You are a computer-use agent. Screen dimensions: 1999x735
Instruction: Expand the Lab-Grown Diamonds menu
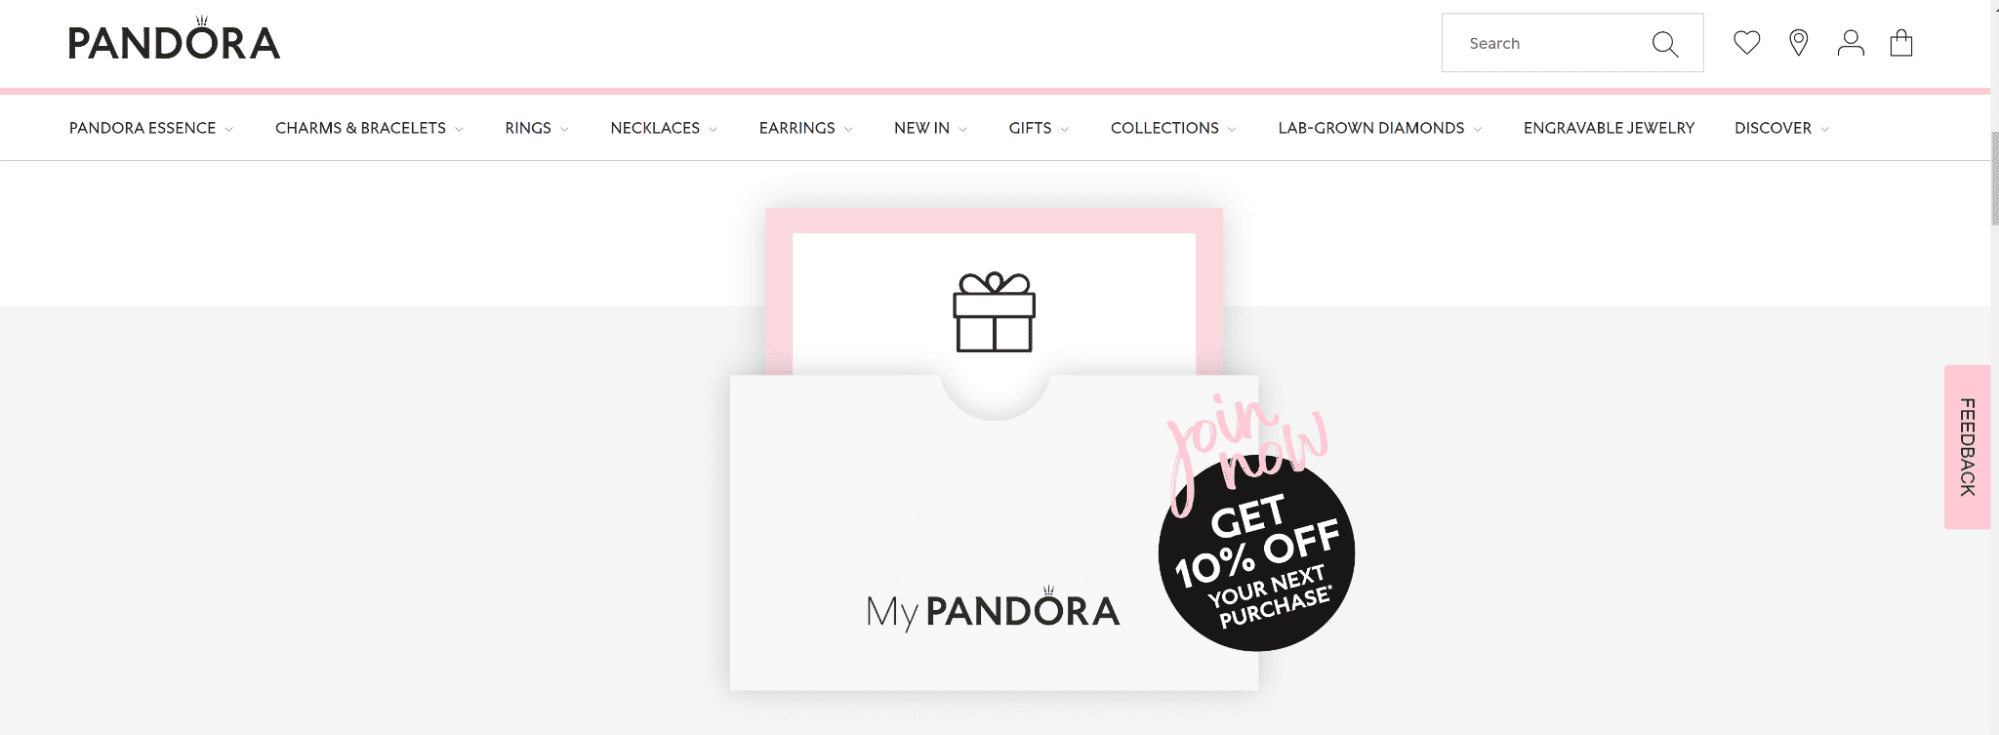click(x=1380, y=128)
